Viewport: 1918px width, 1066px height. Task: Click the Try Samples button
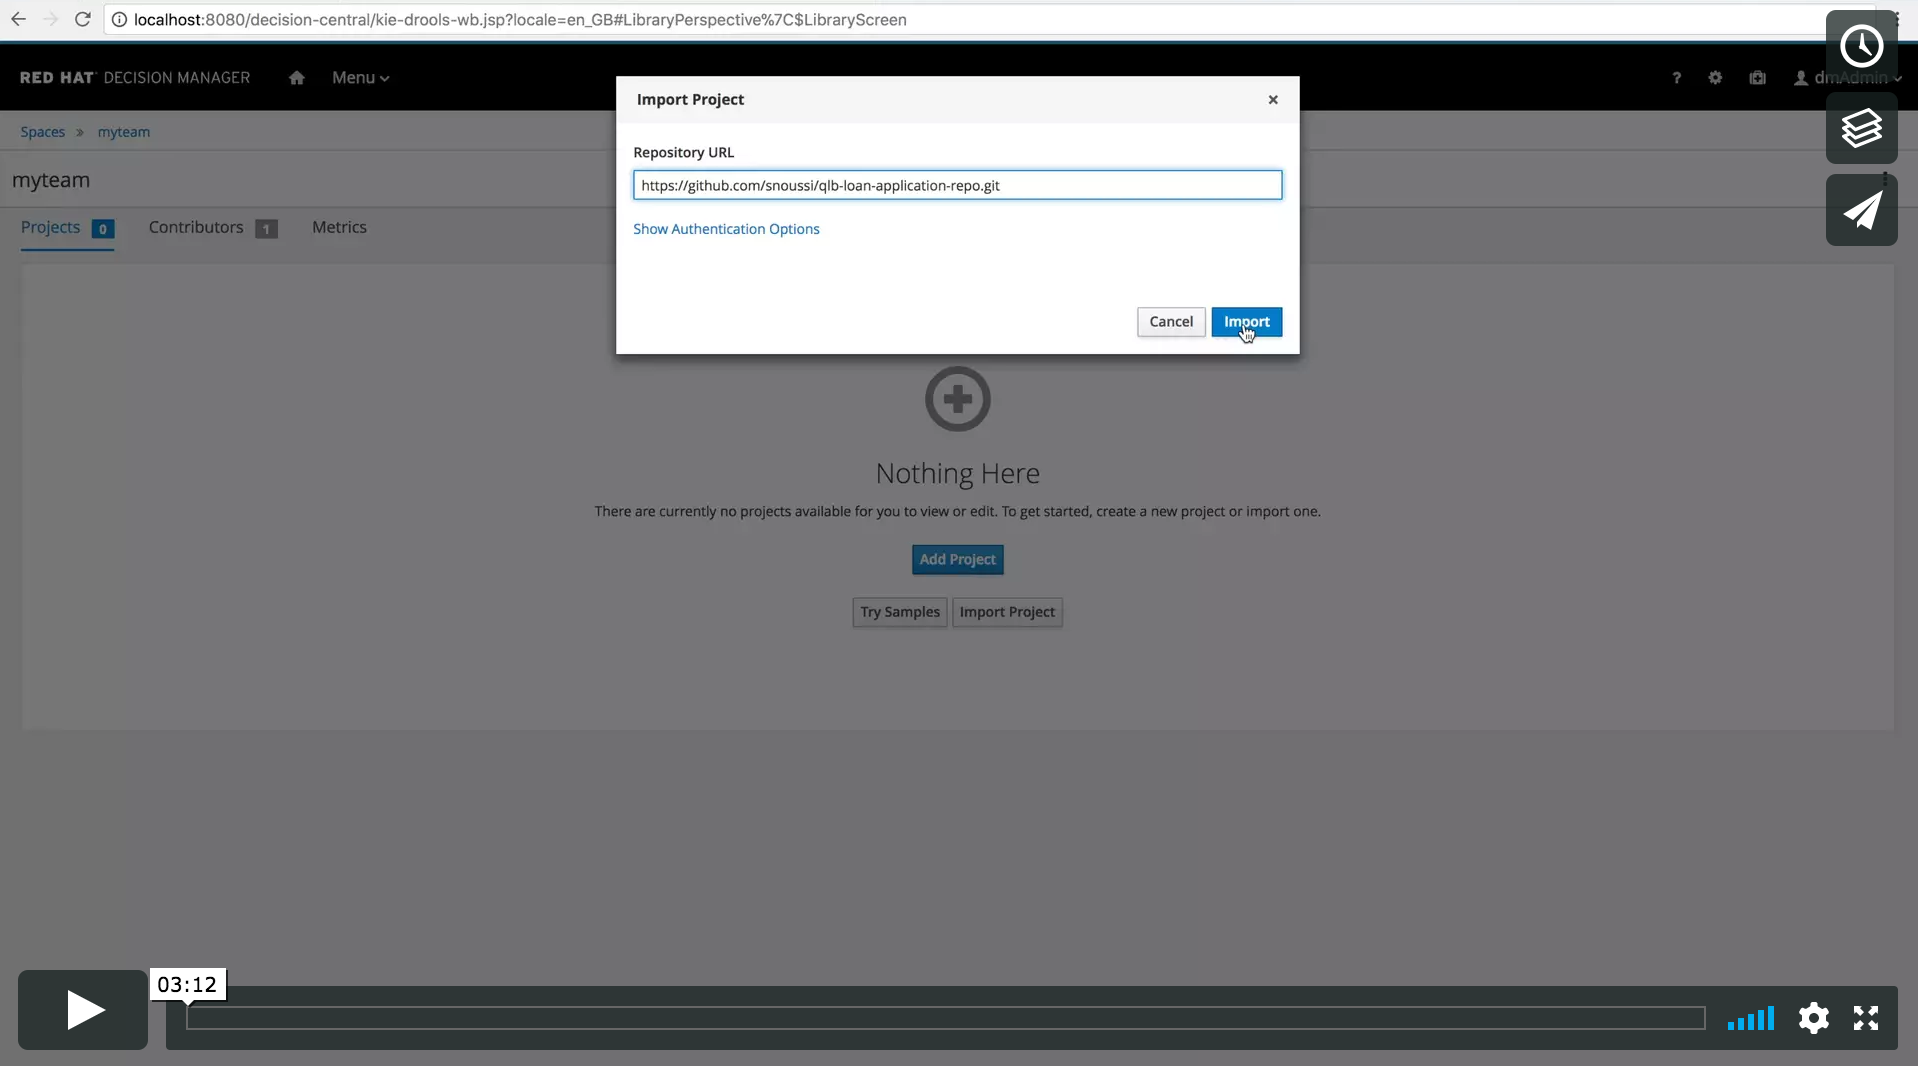(x=899, y=612)
